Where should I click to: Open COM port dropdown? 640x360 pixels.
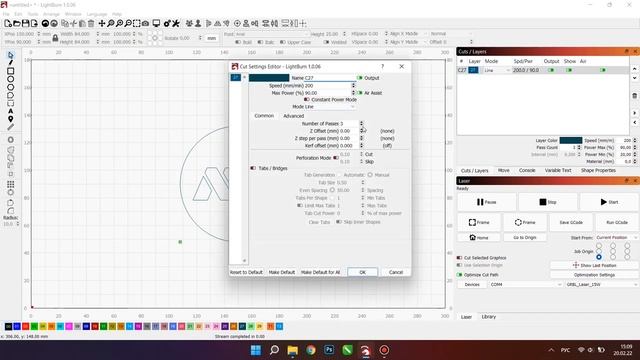(x=526, y=284)
